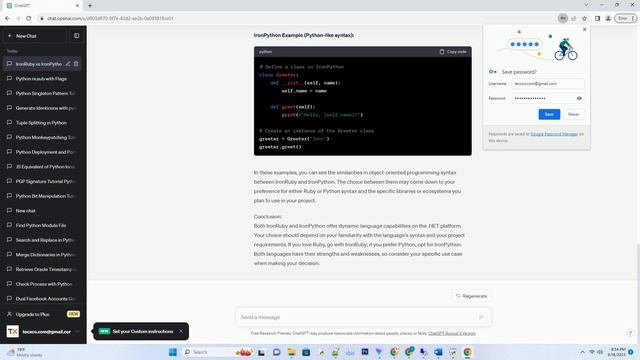Toggle password visibility with eye icon

click(579, 98)
